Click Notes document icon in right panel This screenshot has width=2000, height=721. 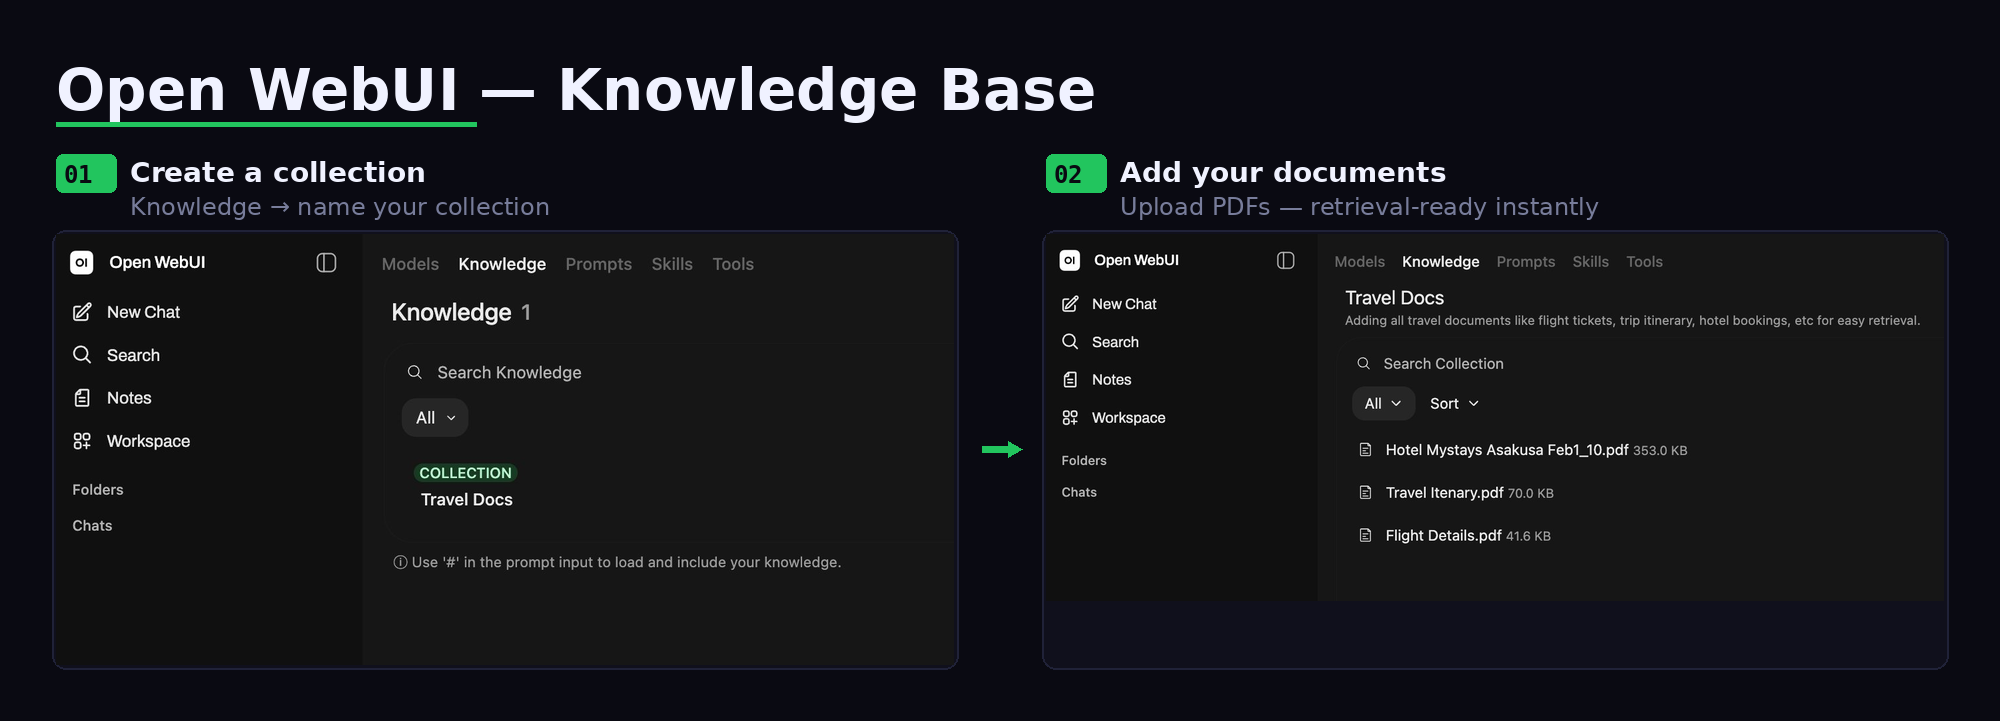(x=1070, y=380)
